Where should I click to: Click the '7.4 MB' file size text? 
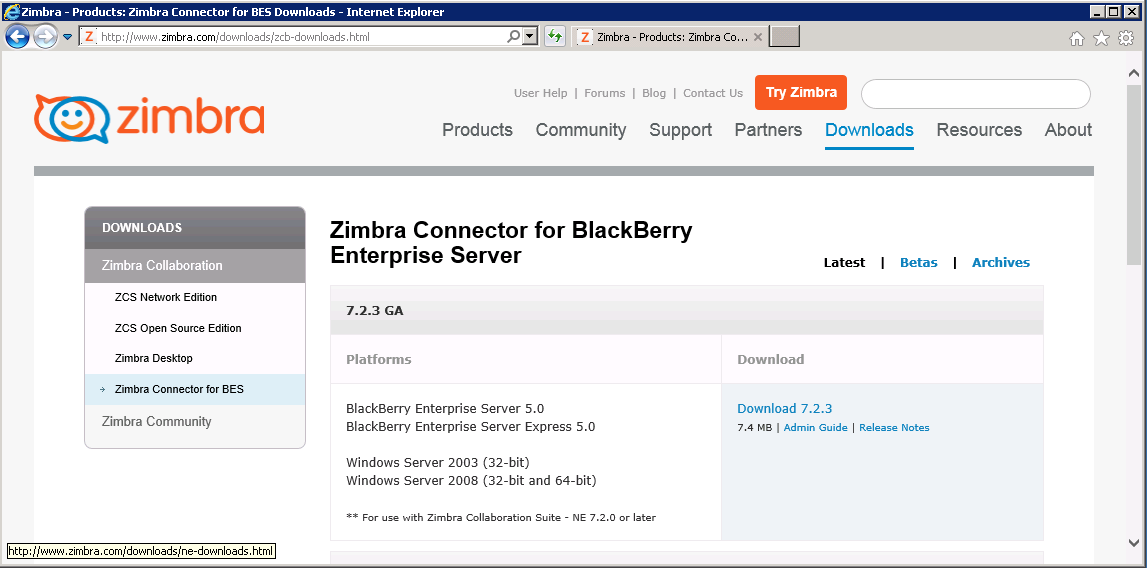[x=754, y=427]
